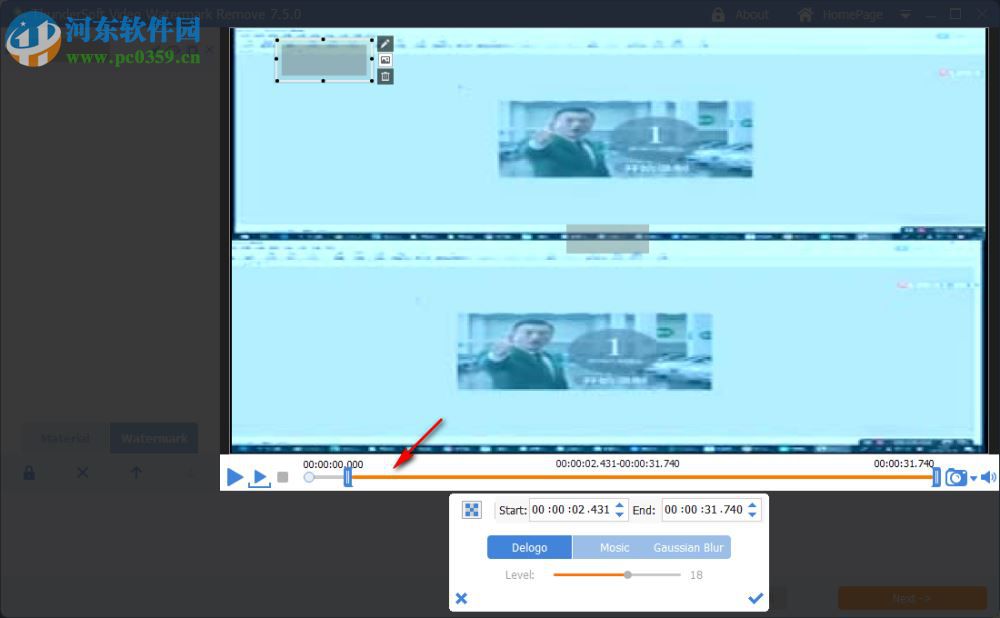Click the Level intensity slider
1000x618 pixels.
(628, 575)
